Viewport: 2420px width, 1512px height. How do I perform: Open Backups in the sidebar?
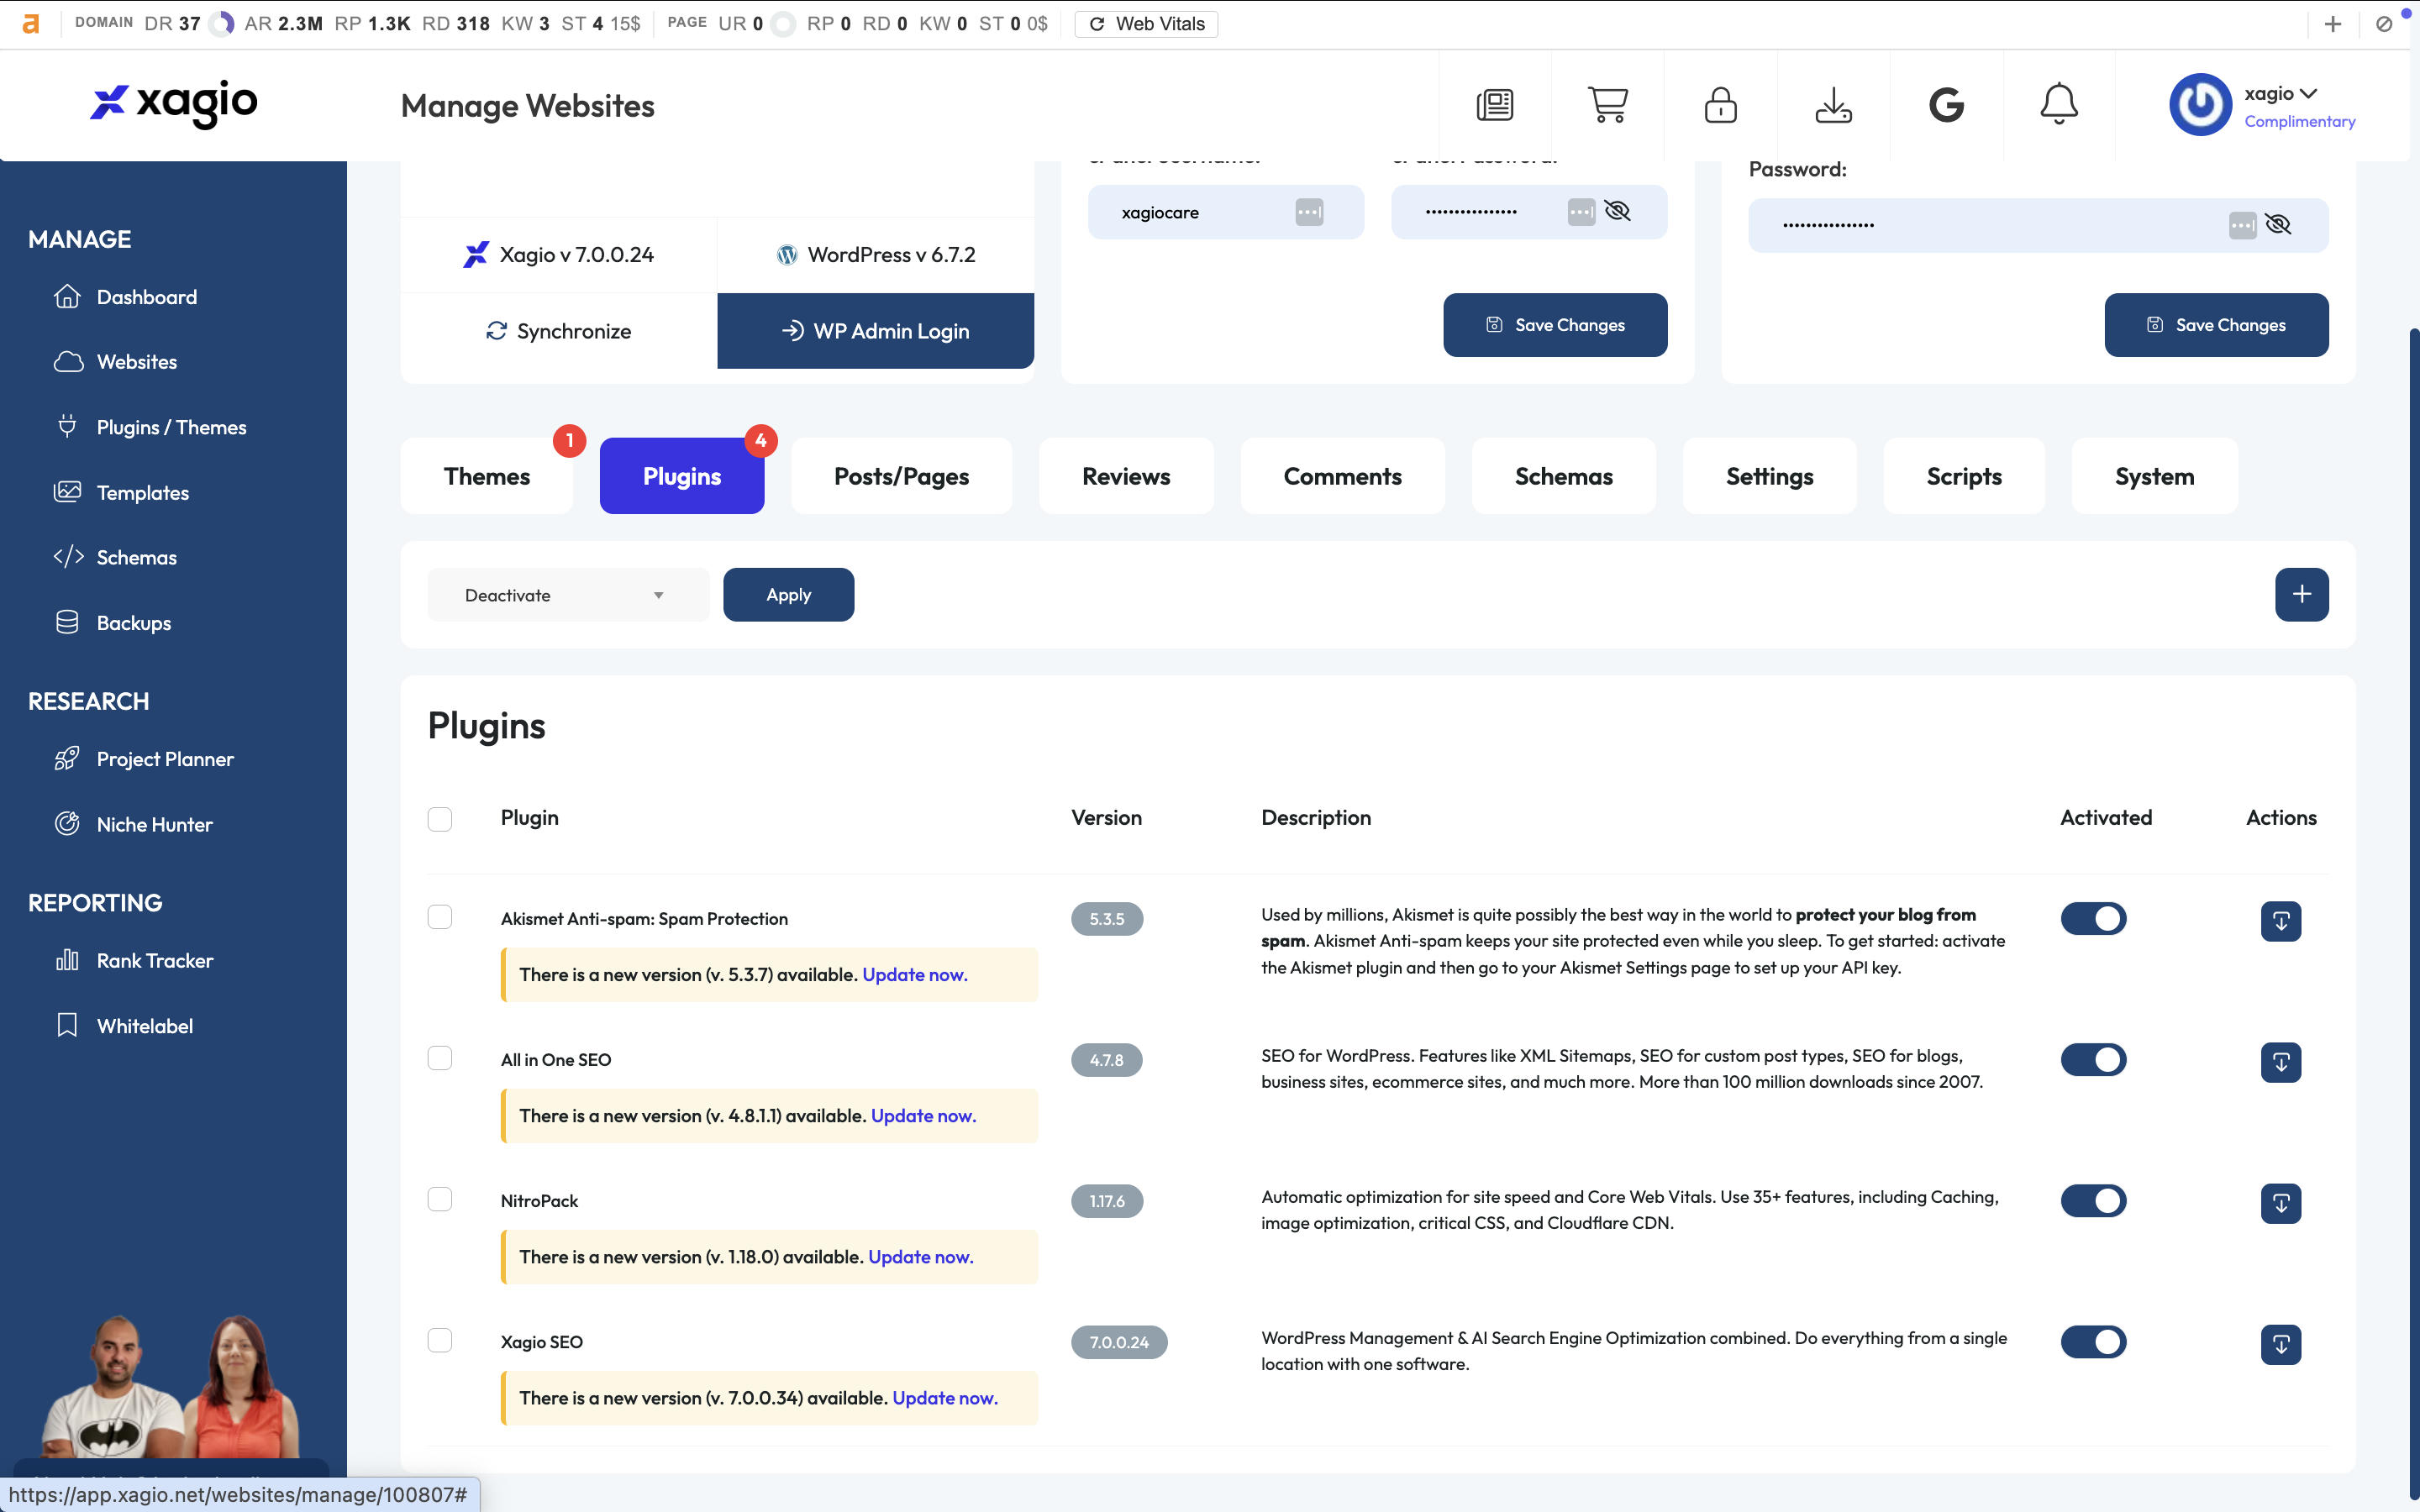[x=113, y=623]
